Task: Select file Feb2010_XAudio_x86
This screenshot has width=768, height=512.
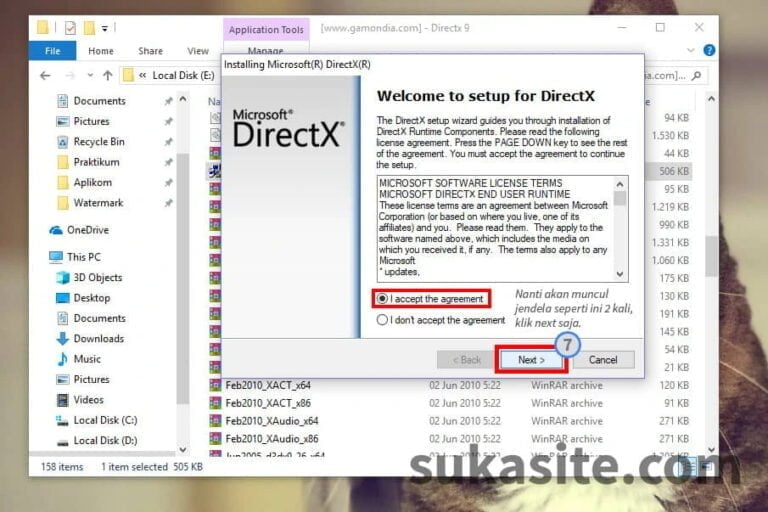Action: [x=272, y=439]
